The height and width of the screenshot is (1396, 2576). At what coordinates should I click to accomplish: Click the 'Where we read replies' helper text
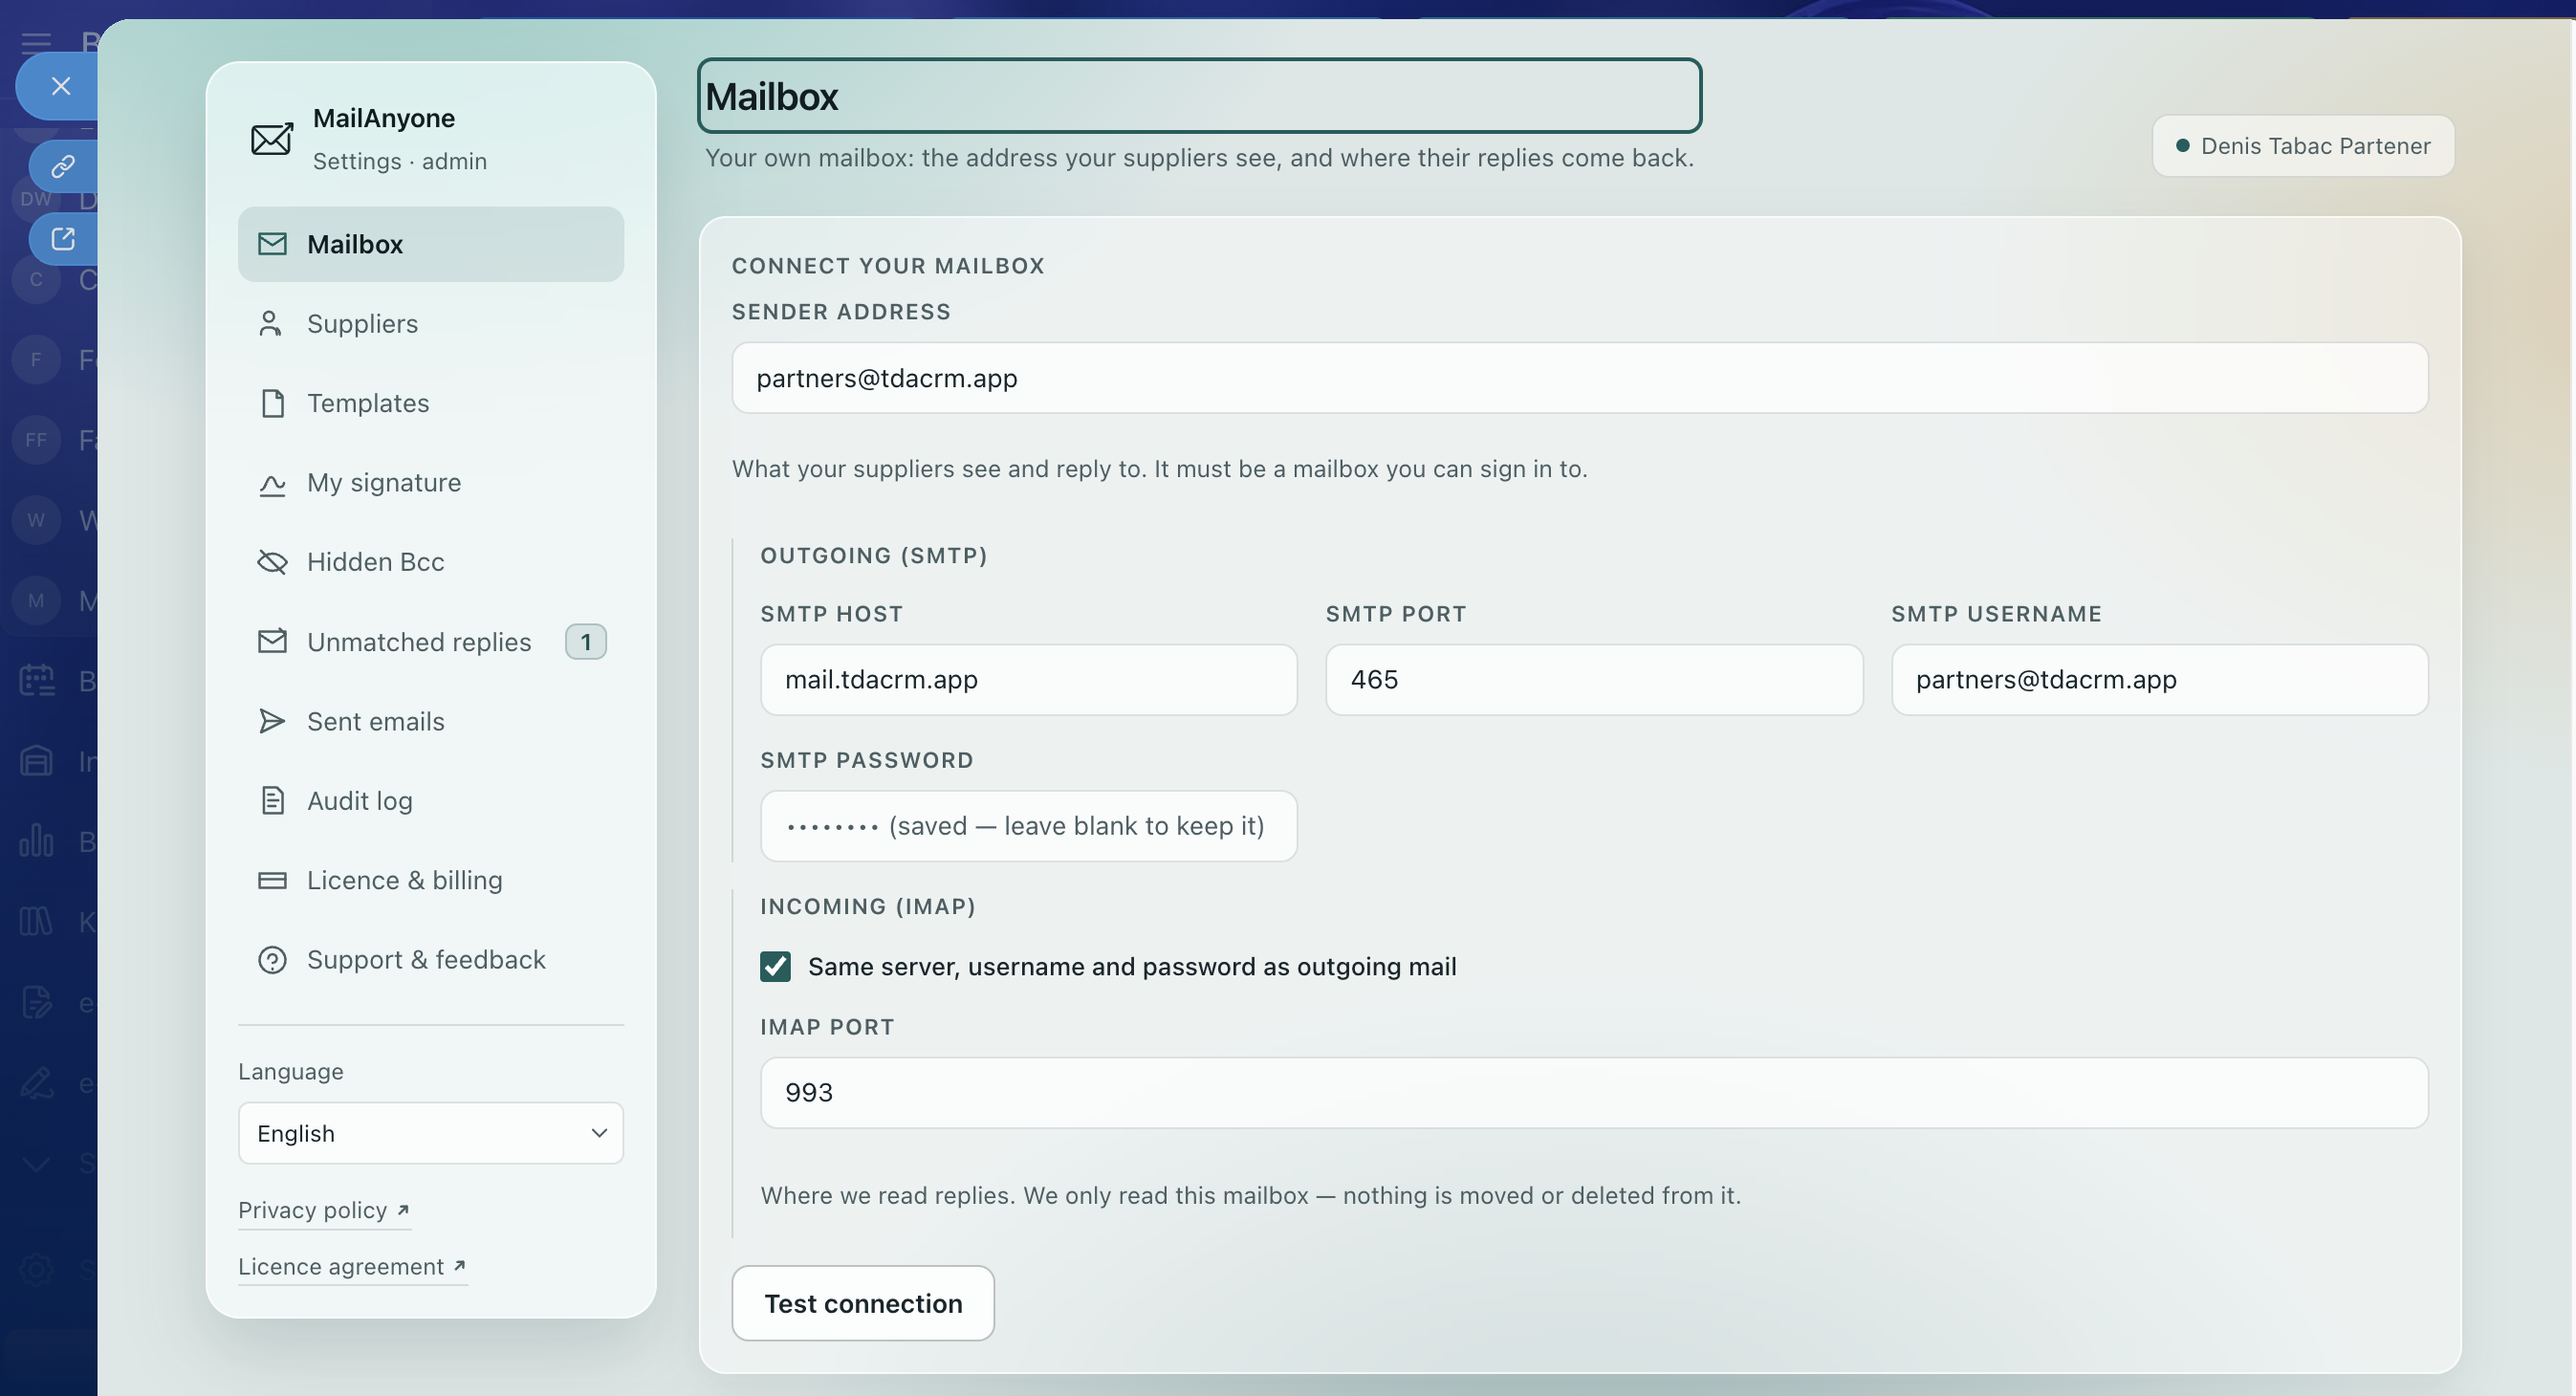click(x=1251, y=1196)
